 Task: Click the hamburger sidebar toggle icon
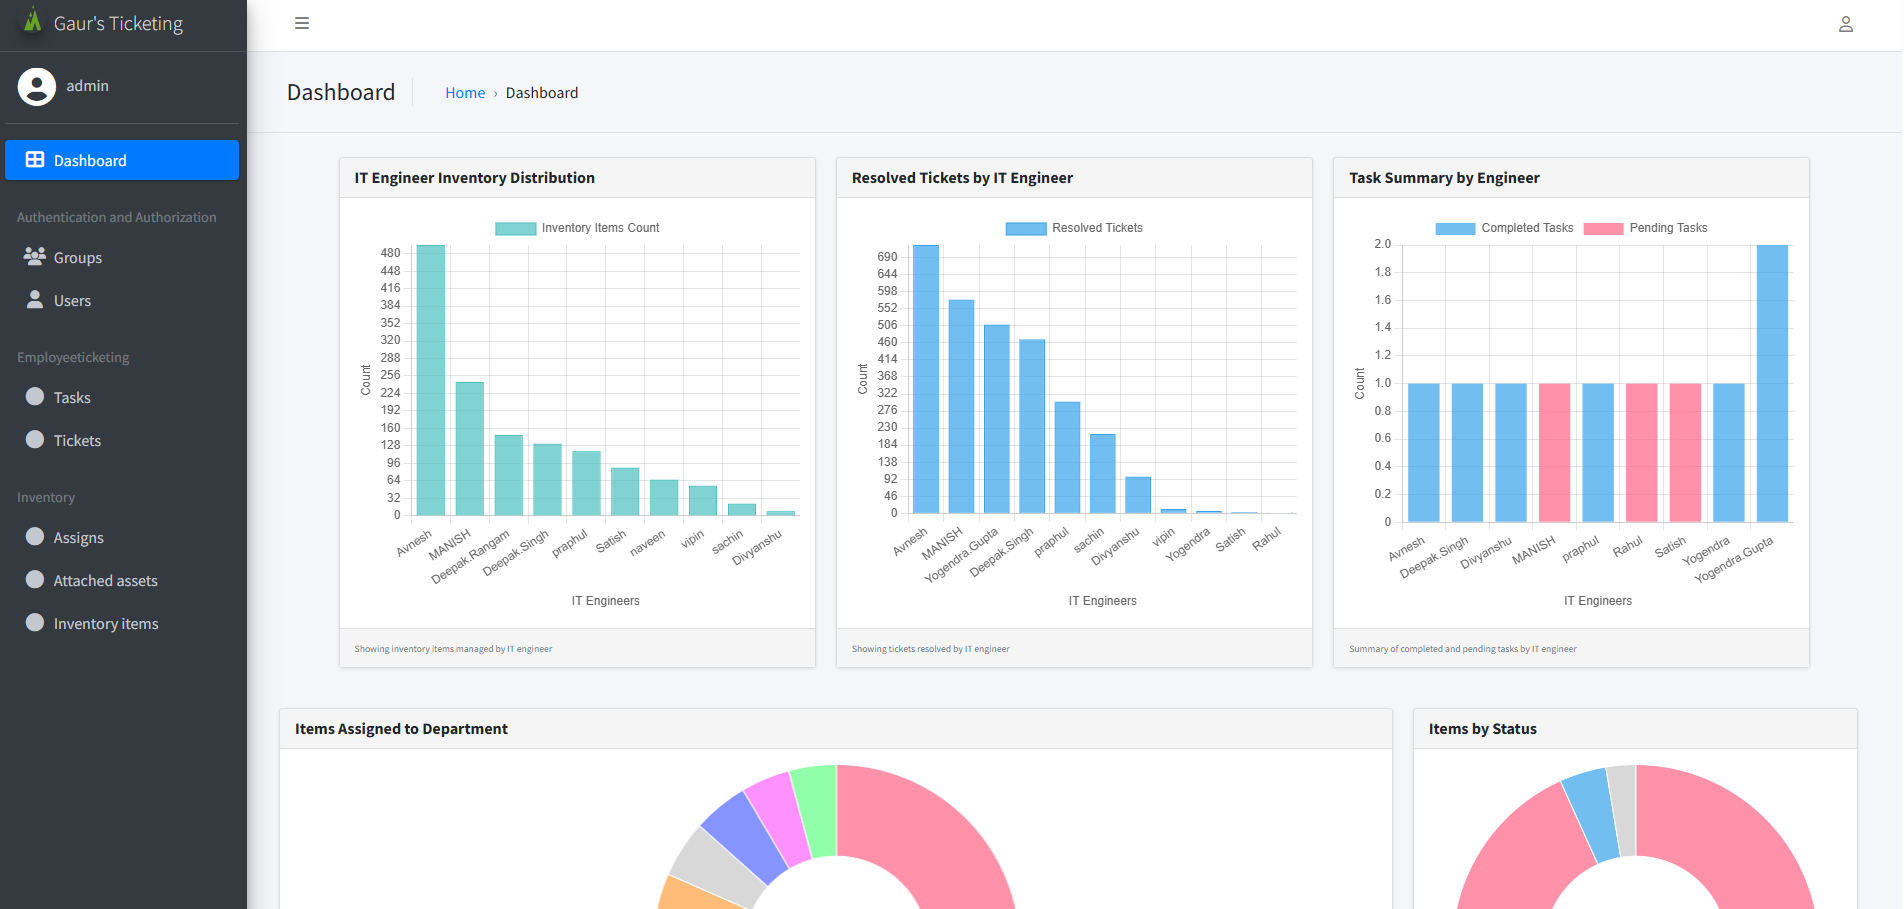point(302,23)
